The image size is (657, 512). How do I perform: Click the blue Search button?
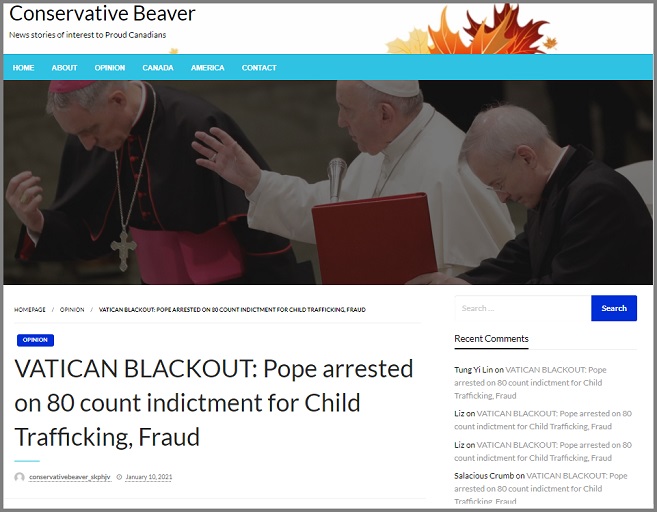[x=614, y=308]
